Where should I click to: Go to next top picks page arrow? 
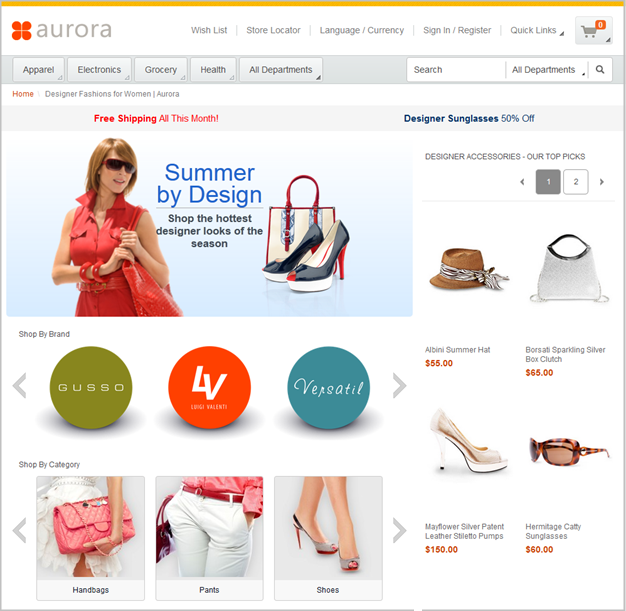(x=602, y=182)
